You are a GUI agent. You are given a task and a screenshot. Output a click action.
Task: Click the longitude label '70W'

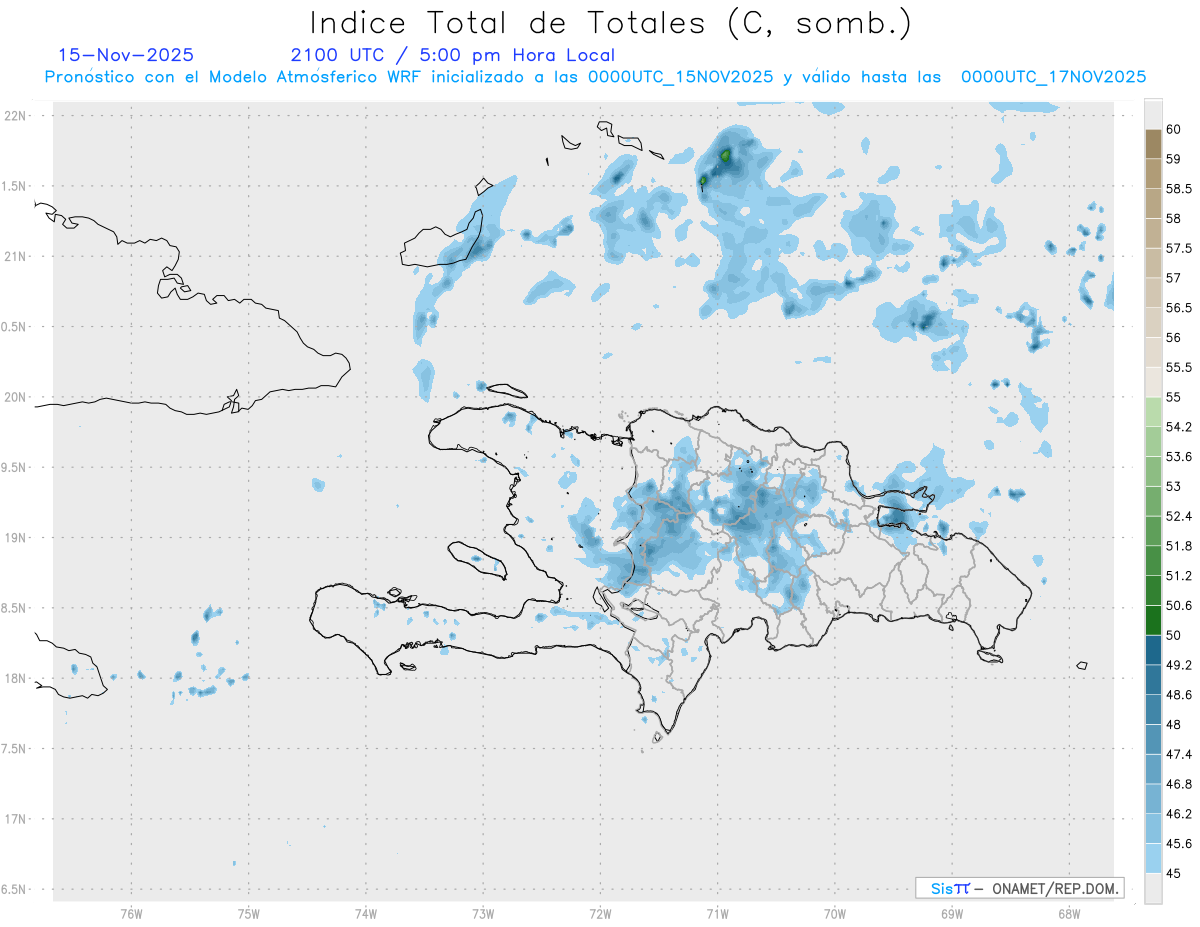click(x=835, y=913)
